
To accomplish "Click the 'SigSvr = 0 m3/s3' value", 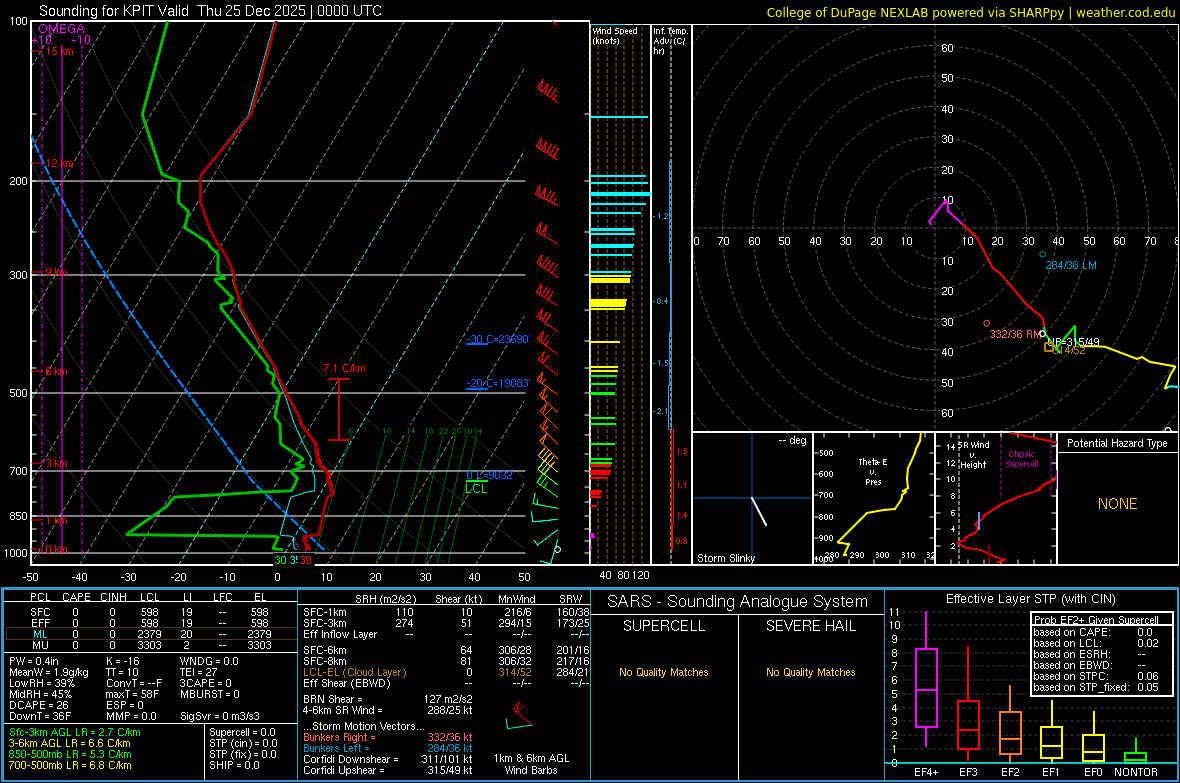I will point(220,716).
